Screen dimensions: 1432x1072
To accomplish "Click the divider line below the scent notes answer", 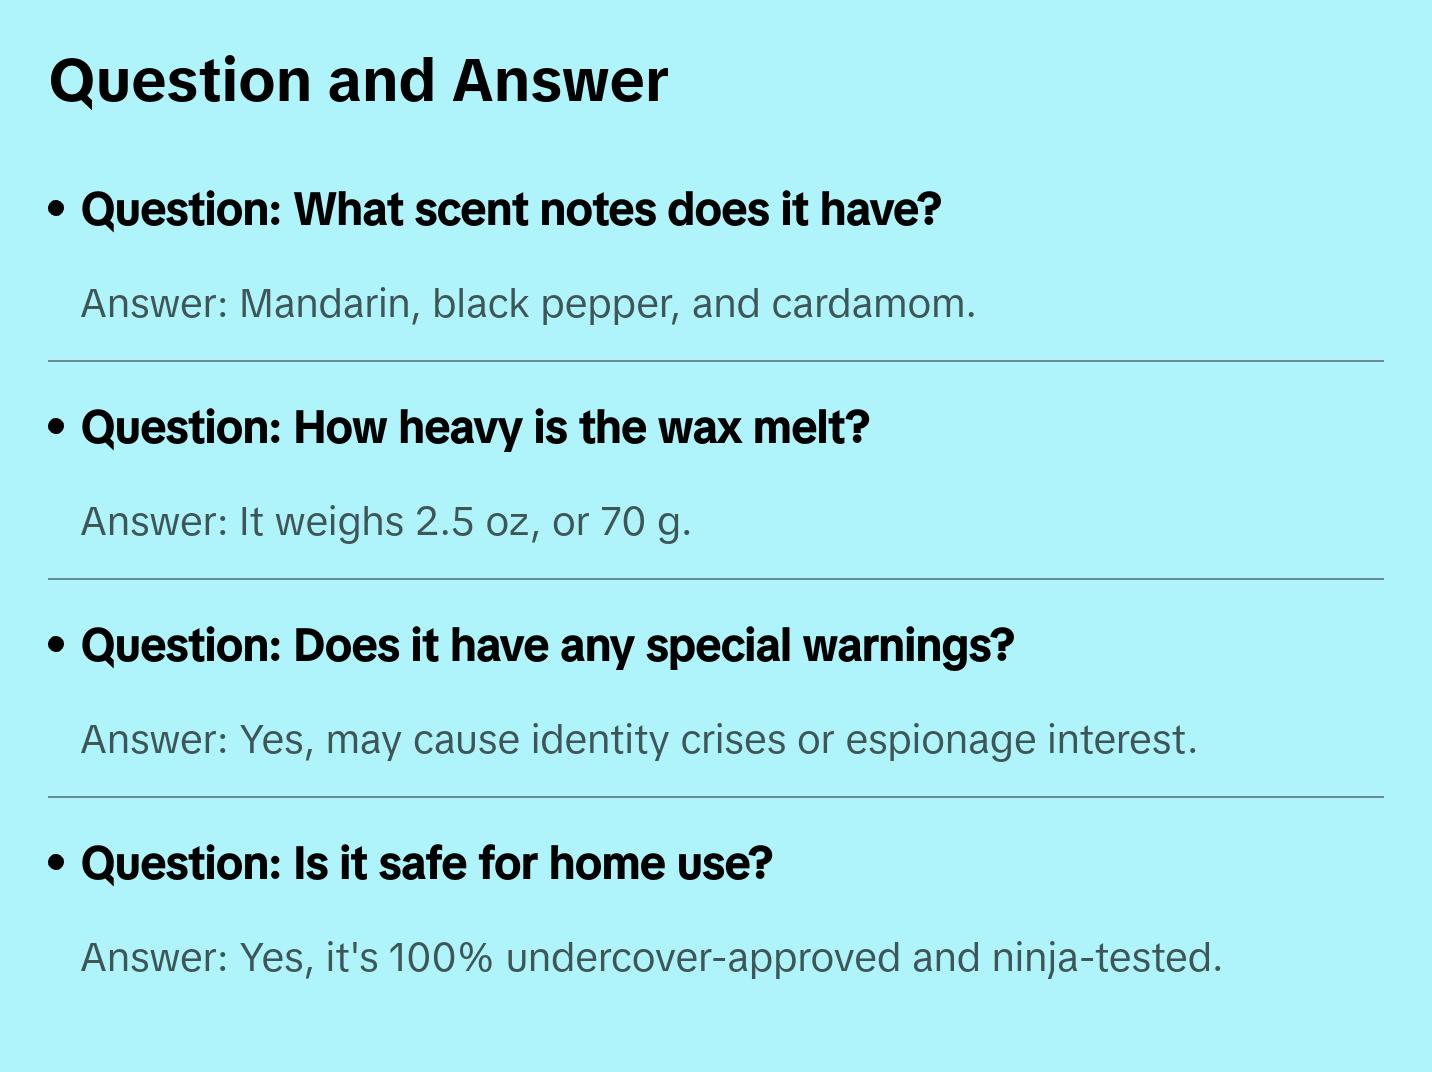I will (716, 361).
